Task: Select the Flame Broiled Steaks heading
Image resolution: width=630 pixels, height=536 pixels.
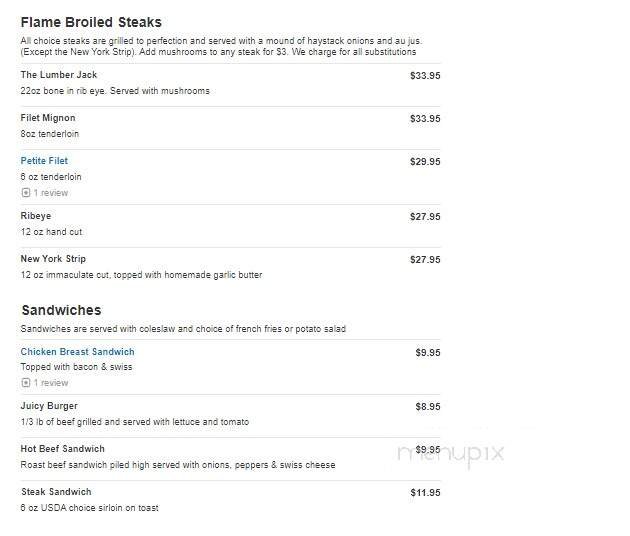Action: pyautogui.click(x=91, y=22)
